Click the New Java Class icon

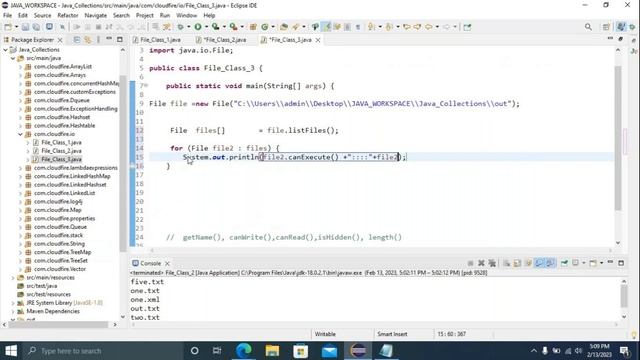coord(264,27)
